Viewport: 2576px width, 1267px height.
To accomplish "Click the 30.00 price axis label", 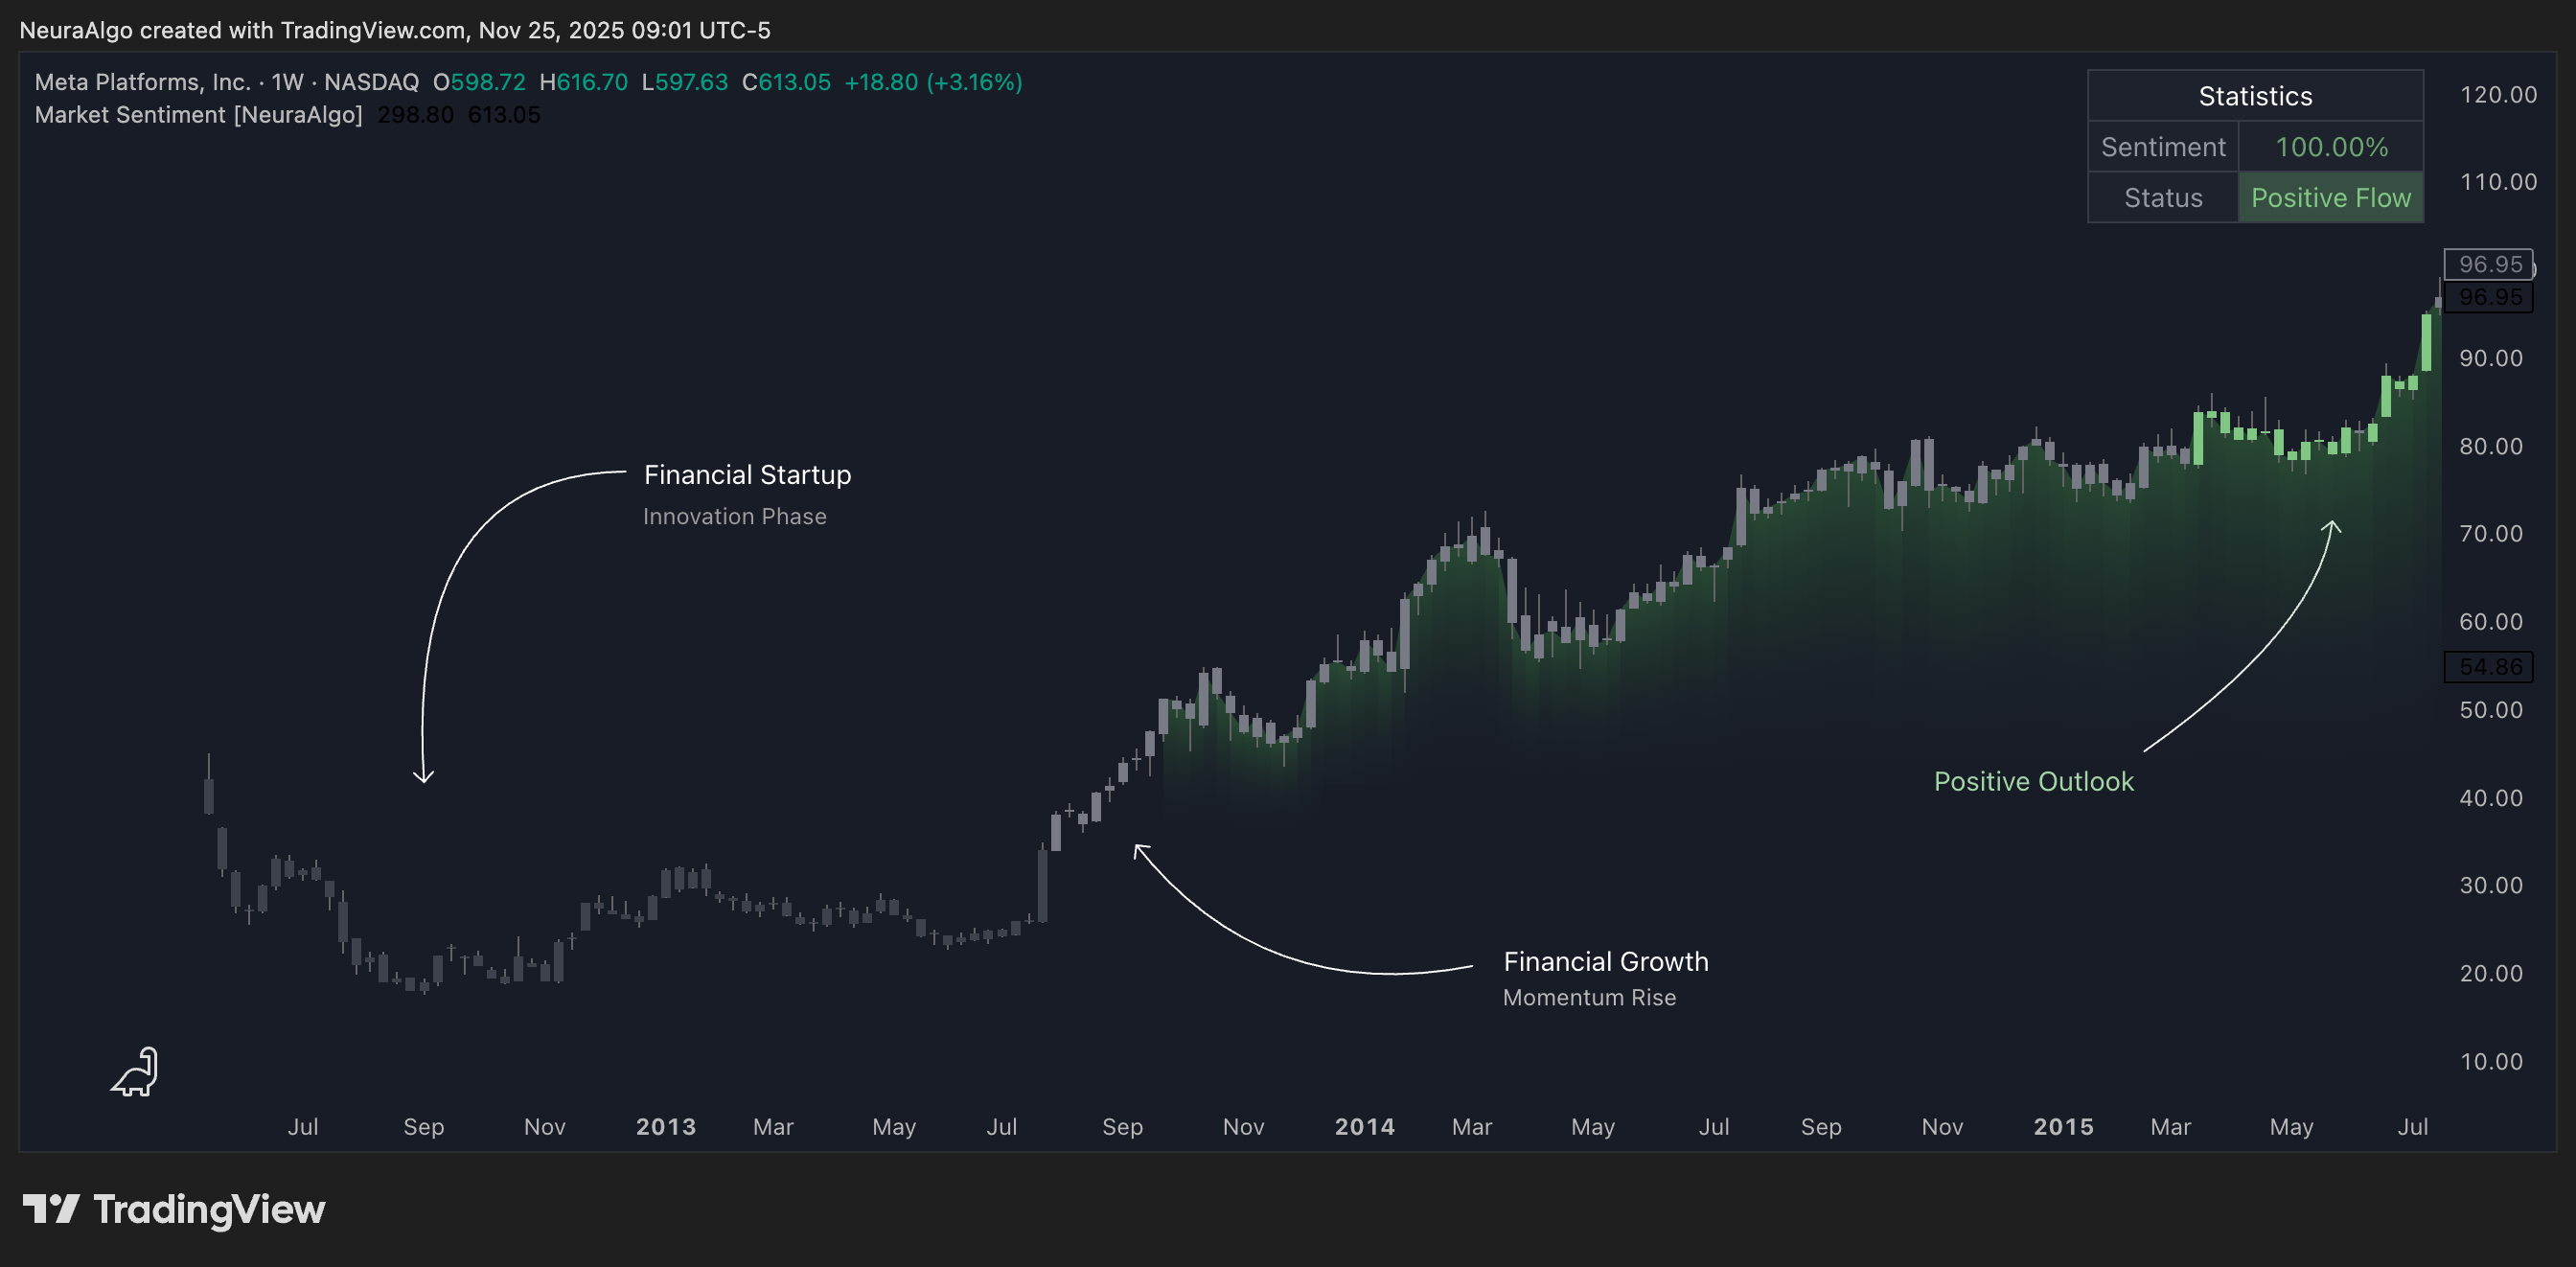I will pyautogui.click(x=2491, y=886).
